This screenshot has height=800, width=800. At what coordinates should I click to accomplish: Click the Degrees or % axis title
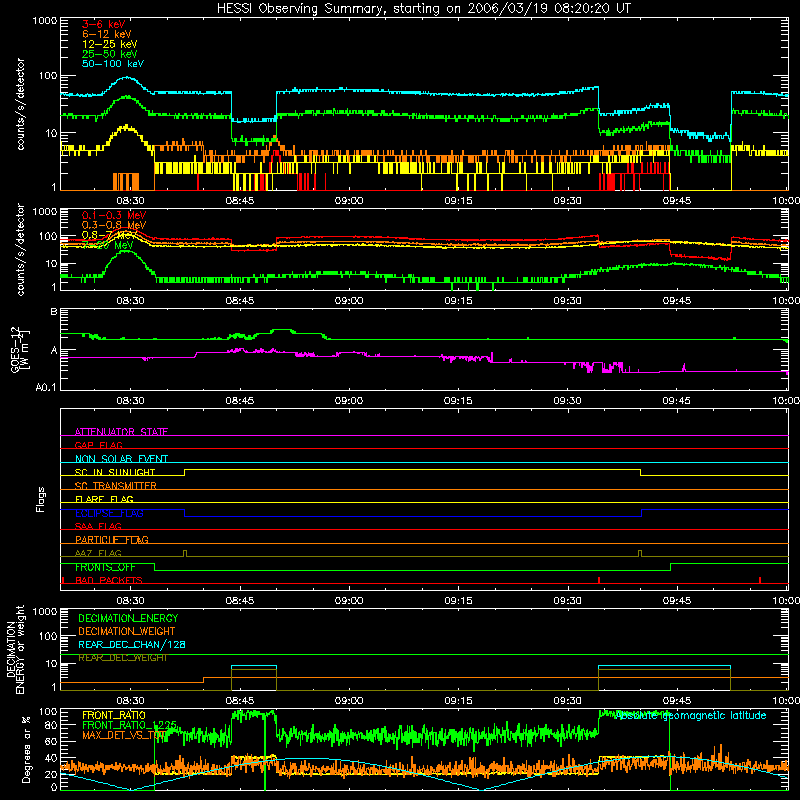click(x=26, y=750)
